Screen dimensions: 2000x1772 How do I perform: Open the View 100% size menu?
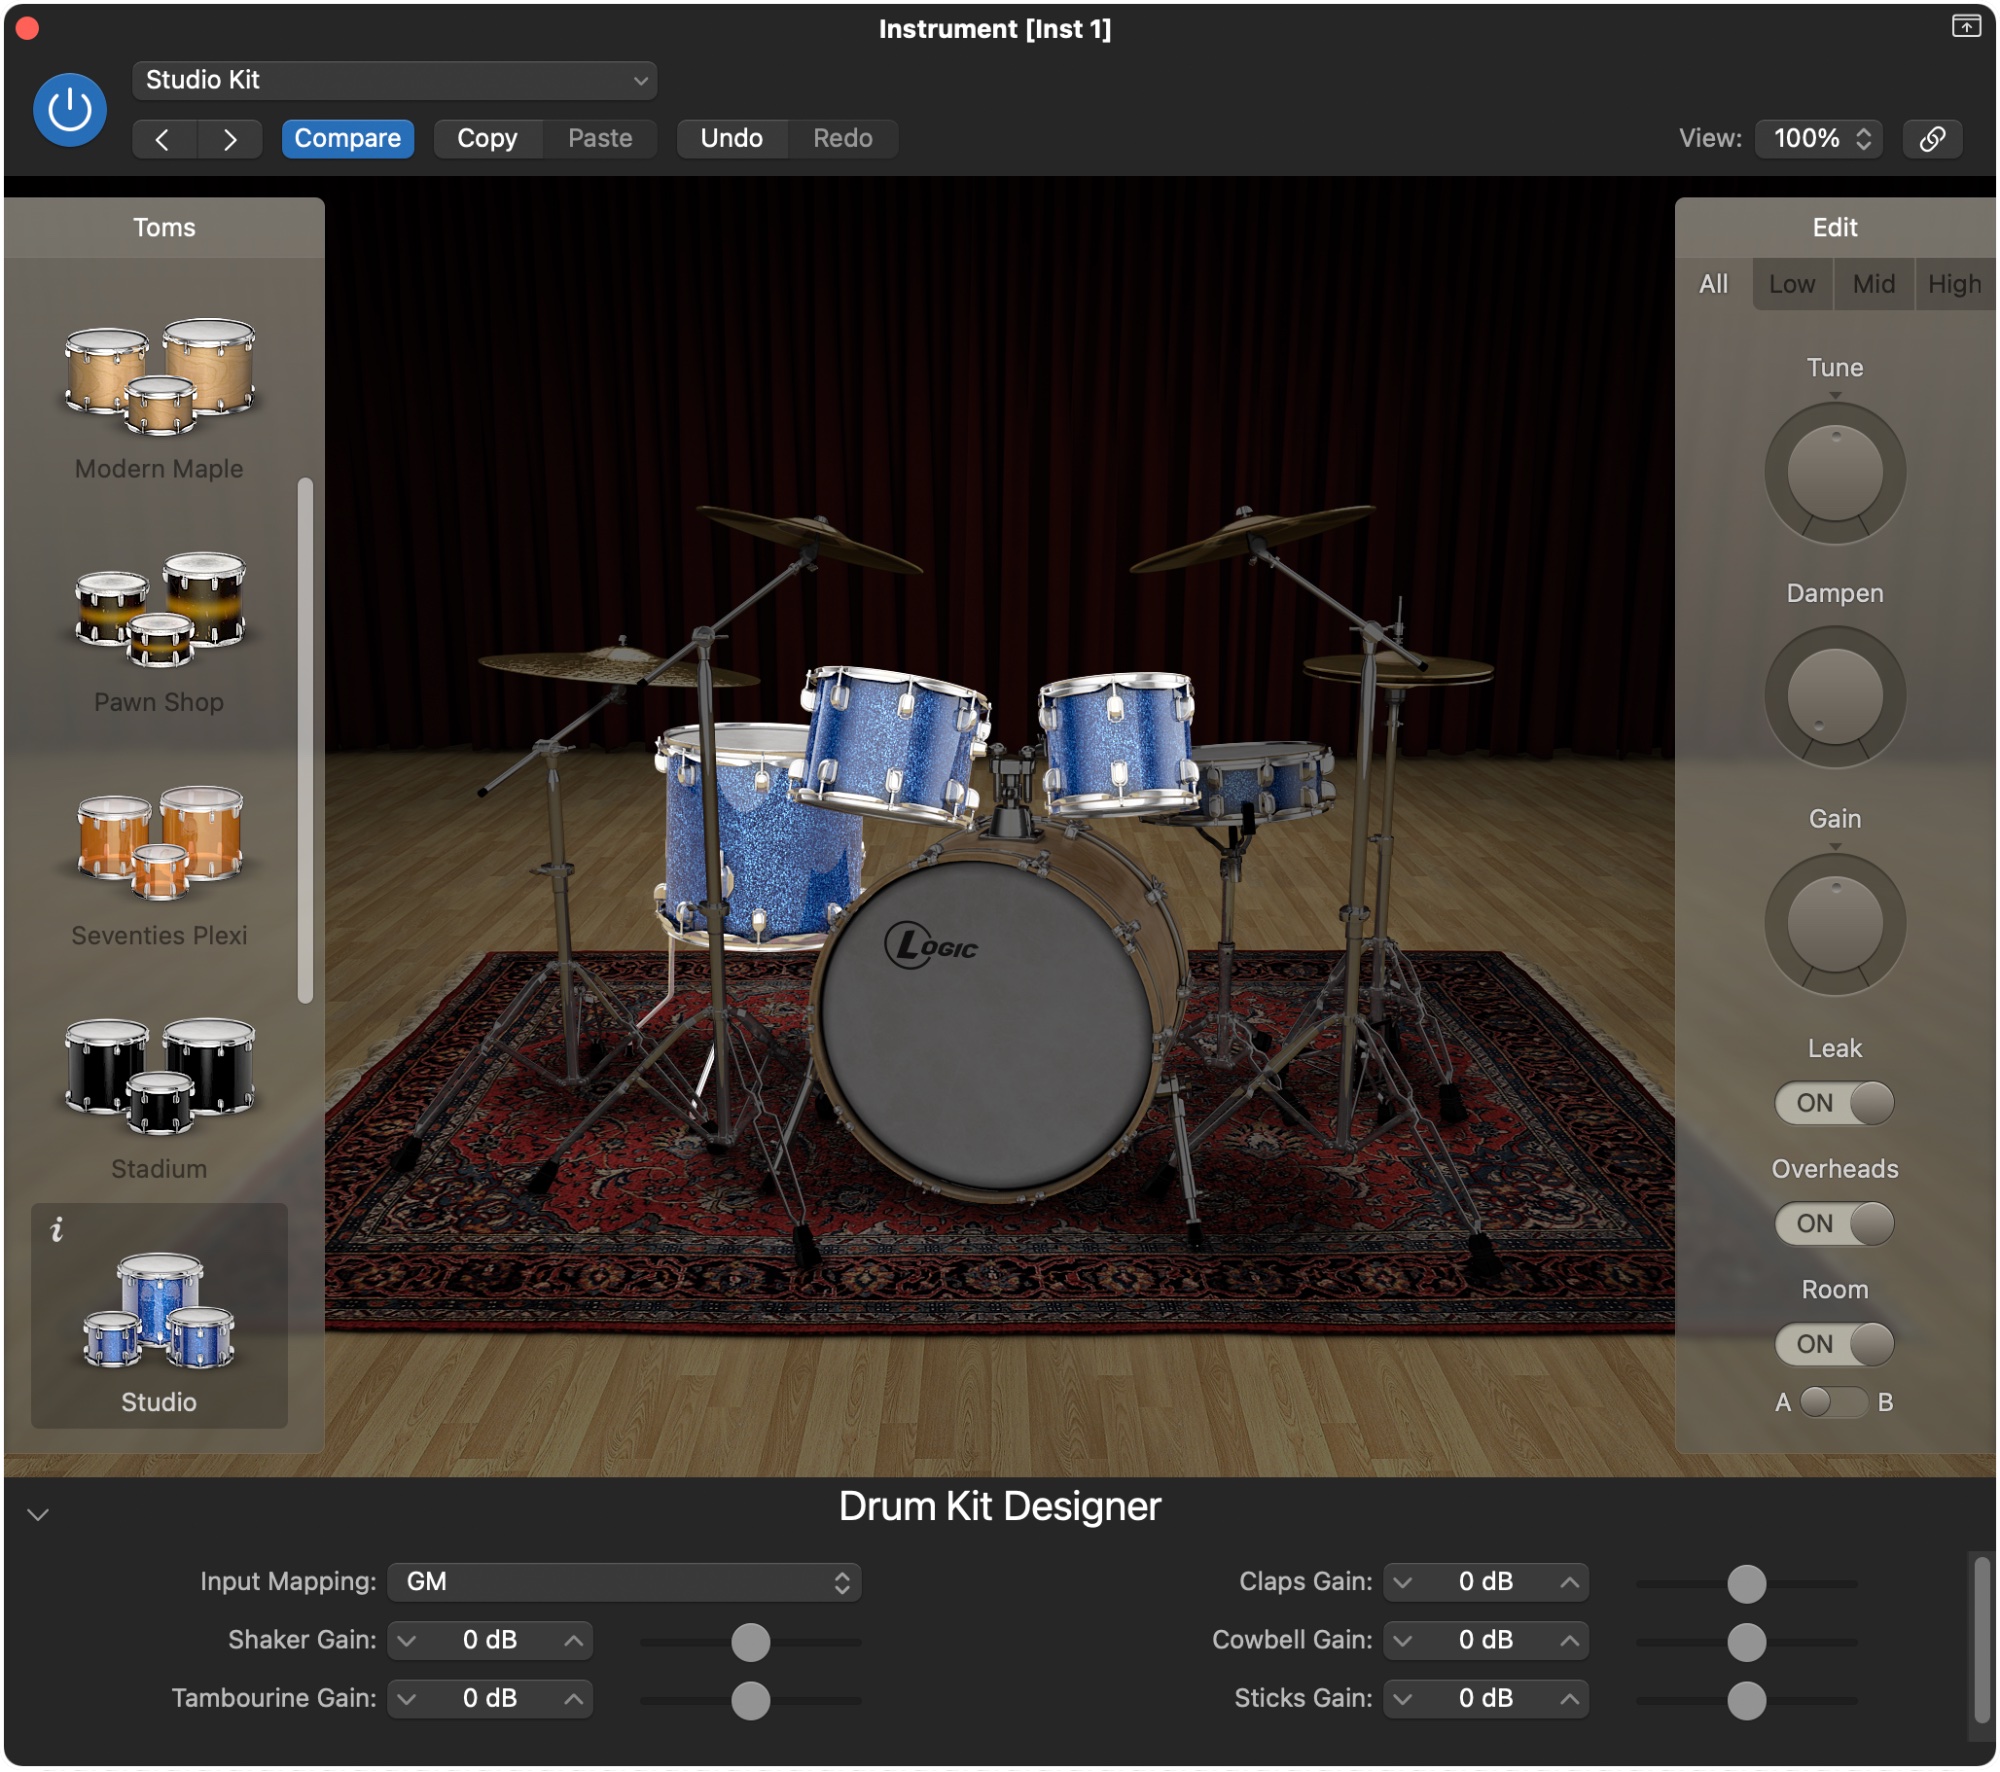point(1819,139)
